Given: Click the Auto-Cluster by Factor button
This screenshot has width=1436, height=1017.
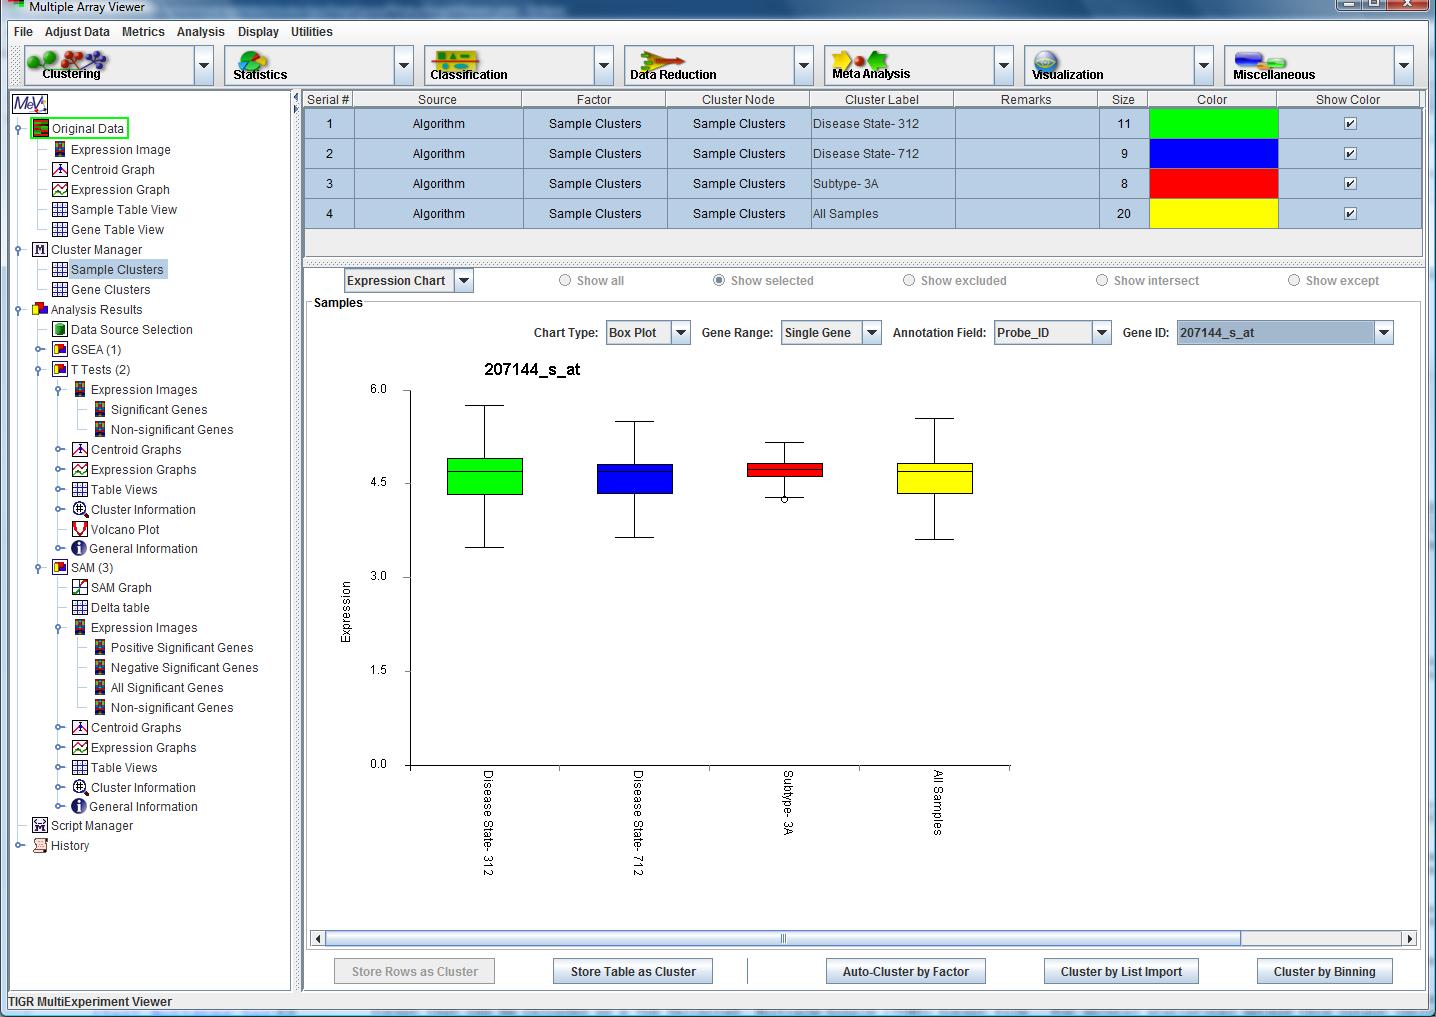Looking at the screenshot, I should coord(905,971).
